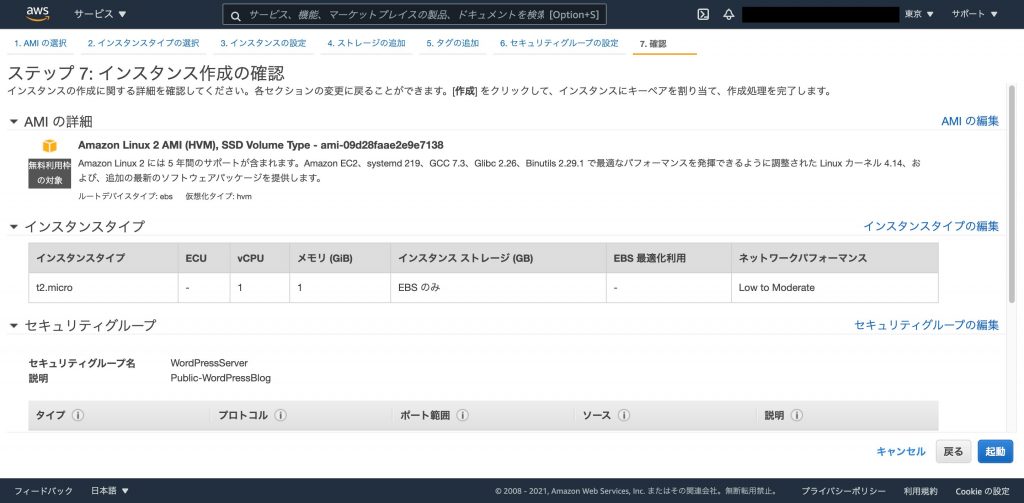Click the インスタンスタイプ column header
Screen dimensions: 1024x503
point(103,258)
